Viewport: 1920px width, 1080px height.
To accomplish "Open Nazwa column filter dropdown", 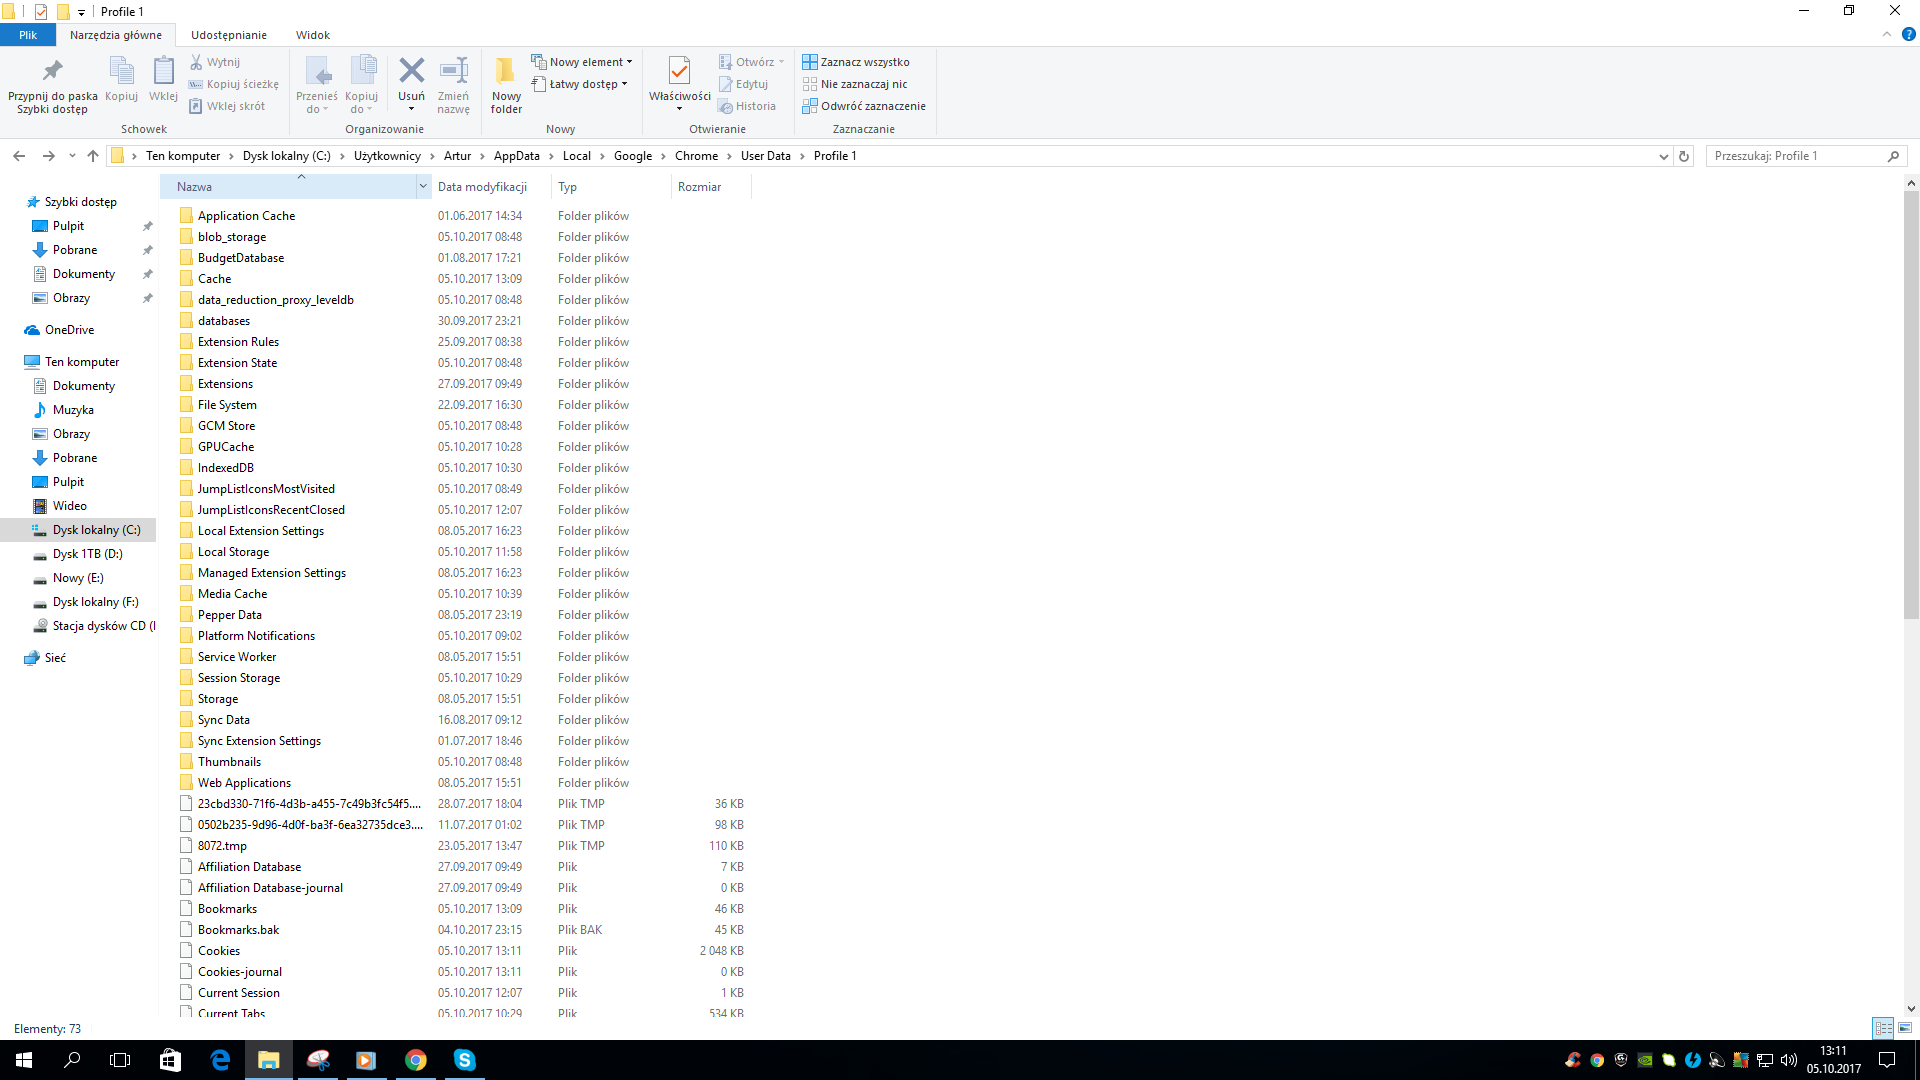I will point(423,186).
